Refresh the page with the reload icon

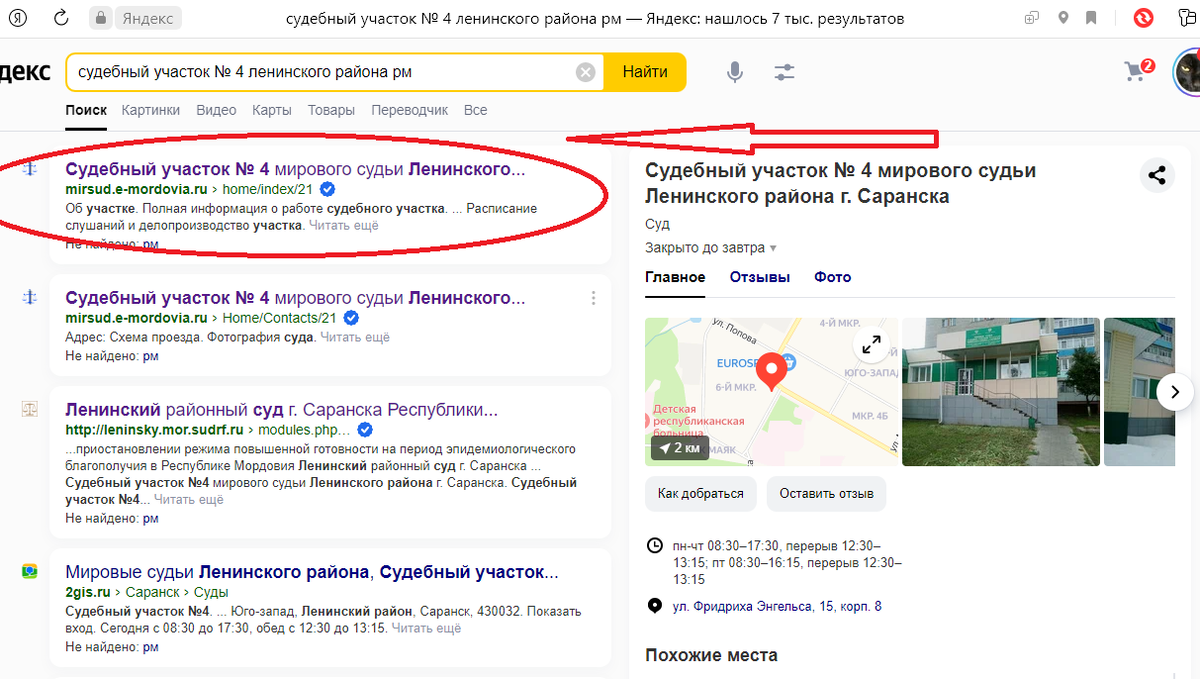[62, 17]
